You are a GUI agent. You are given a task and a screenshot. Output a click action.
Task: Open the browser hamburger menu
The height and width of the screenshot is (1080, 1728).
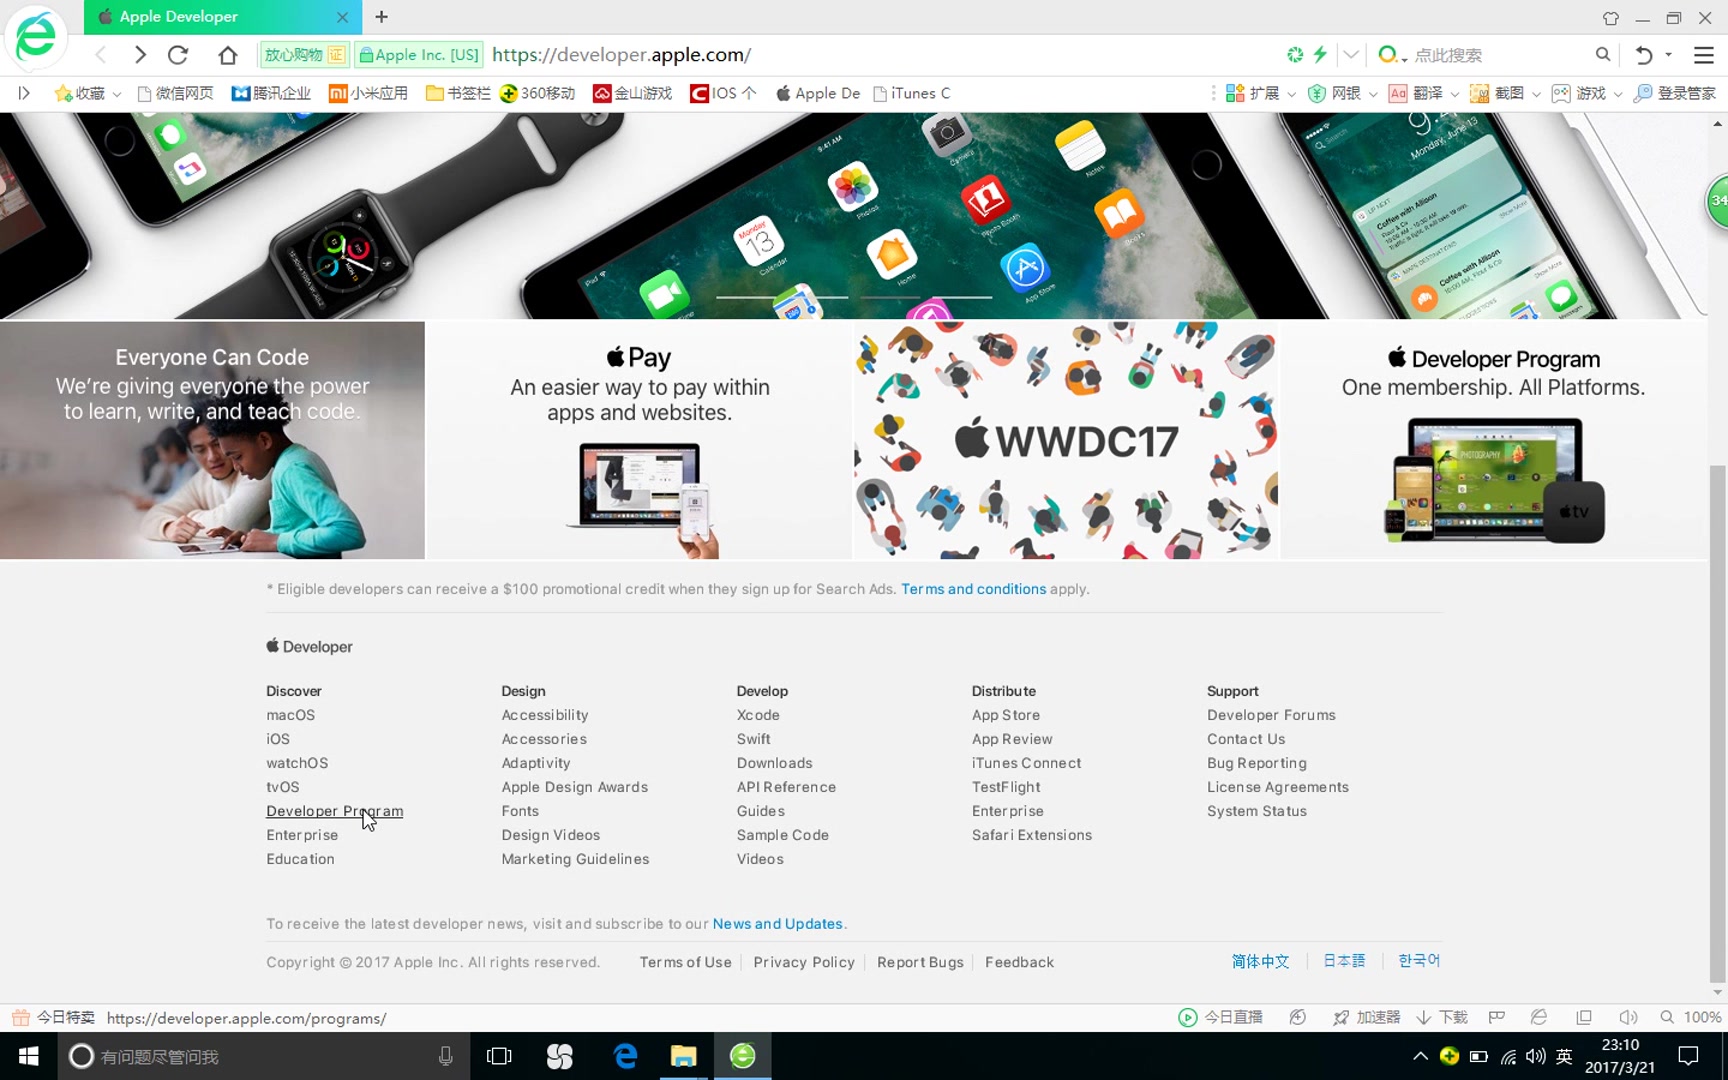[1704, 55]
